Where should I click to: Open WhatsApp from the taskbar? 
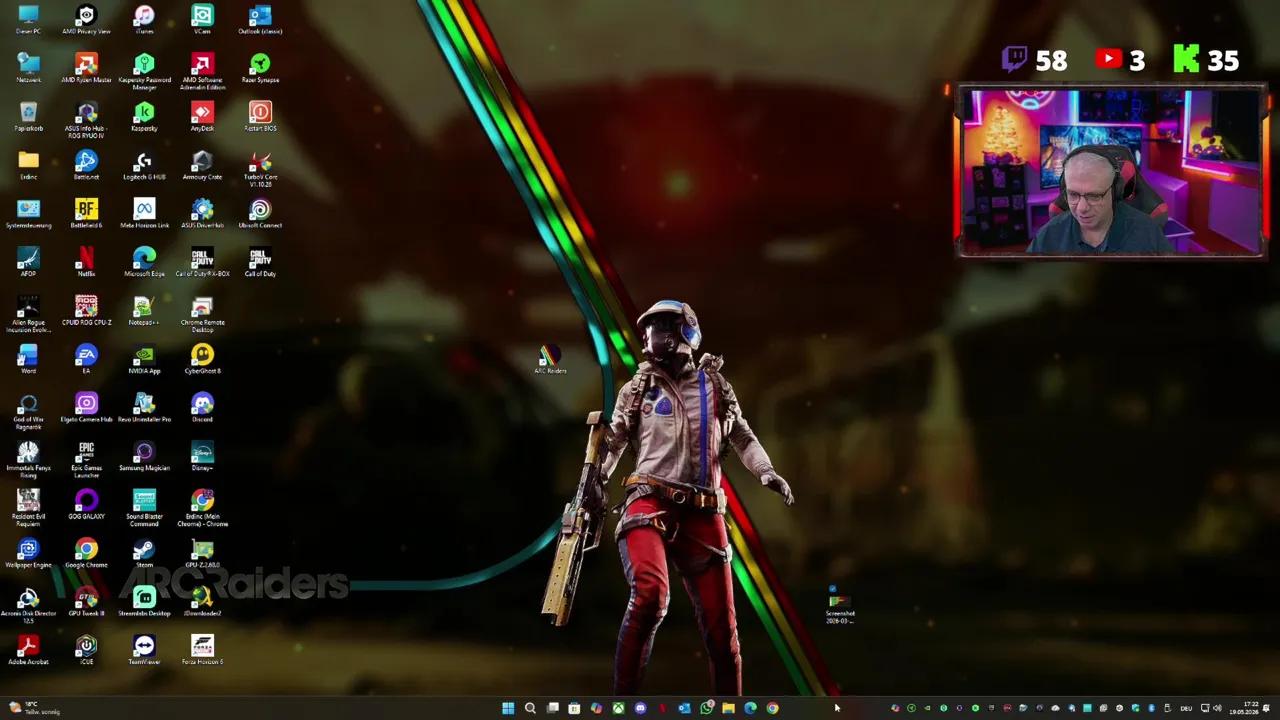tap(706, 708)
